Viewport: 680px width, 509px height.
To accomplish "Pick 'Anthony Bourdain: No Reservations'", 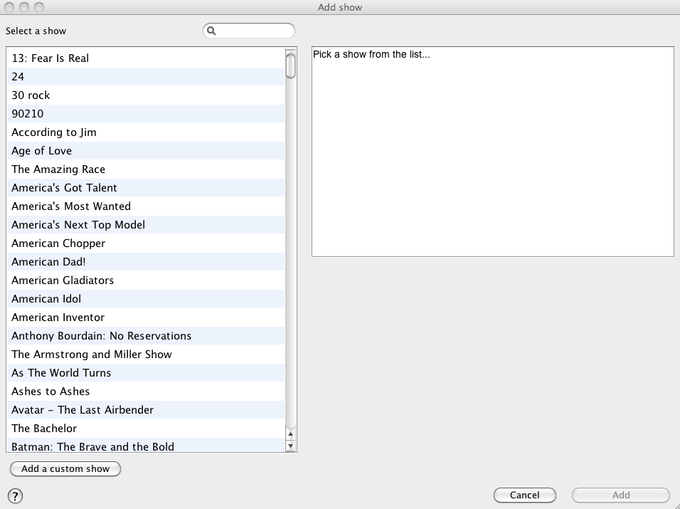I will pyautogui.click(x=146, y=336).
